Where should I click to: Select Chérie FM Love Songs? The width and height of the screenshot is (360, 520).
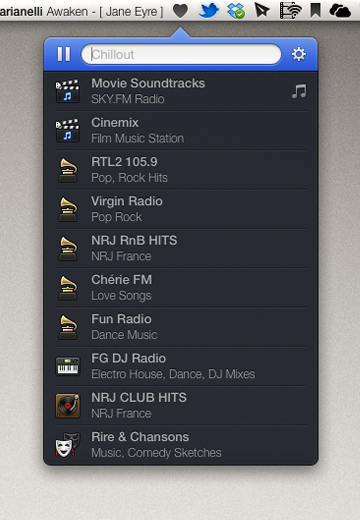pyautogui.click(x=181, y=288)
